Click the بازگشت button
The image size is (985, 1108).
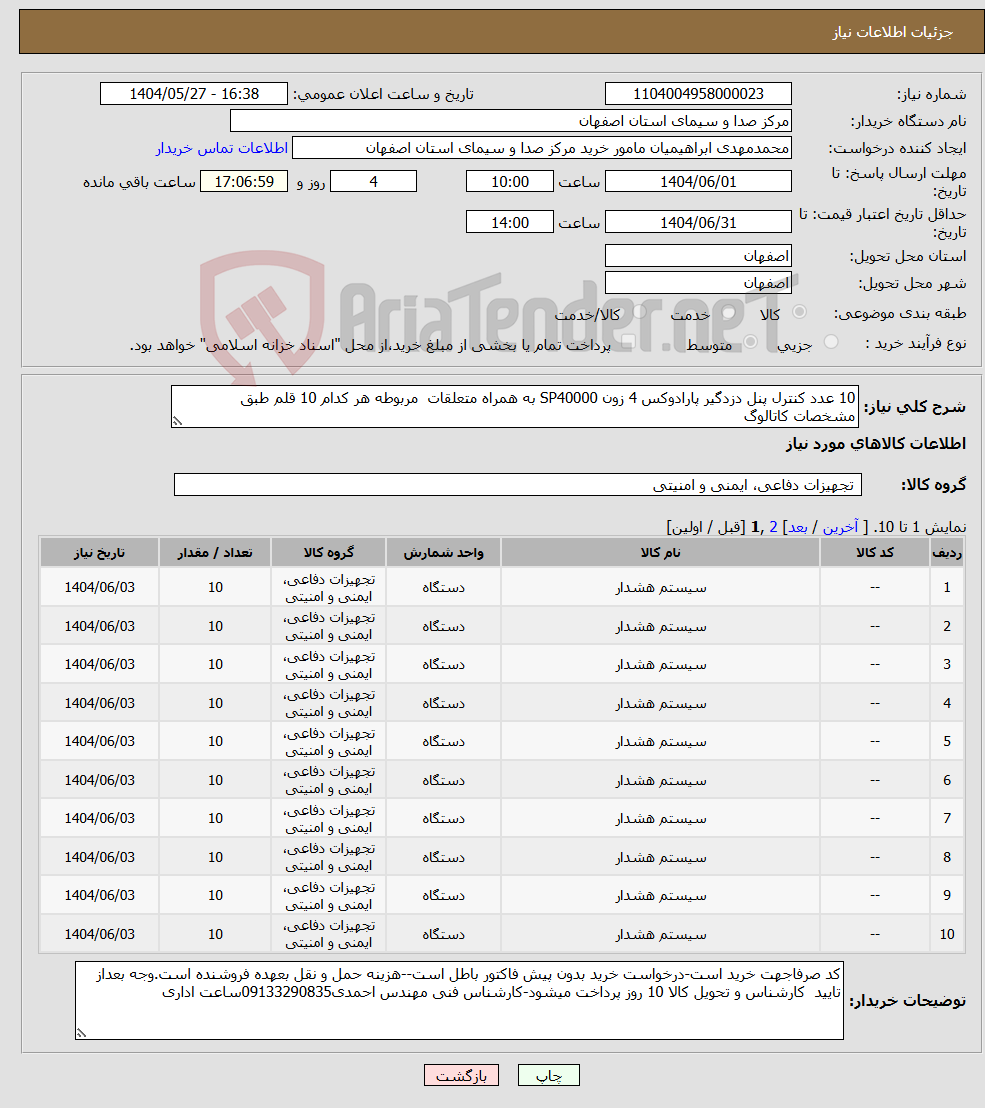(x=461, y=1075)
